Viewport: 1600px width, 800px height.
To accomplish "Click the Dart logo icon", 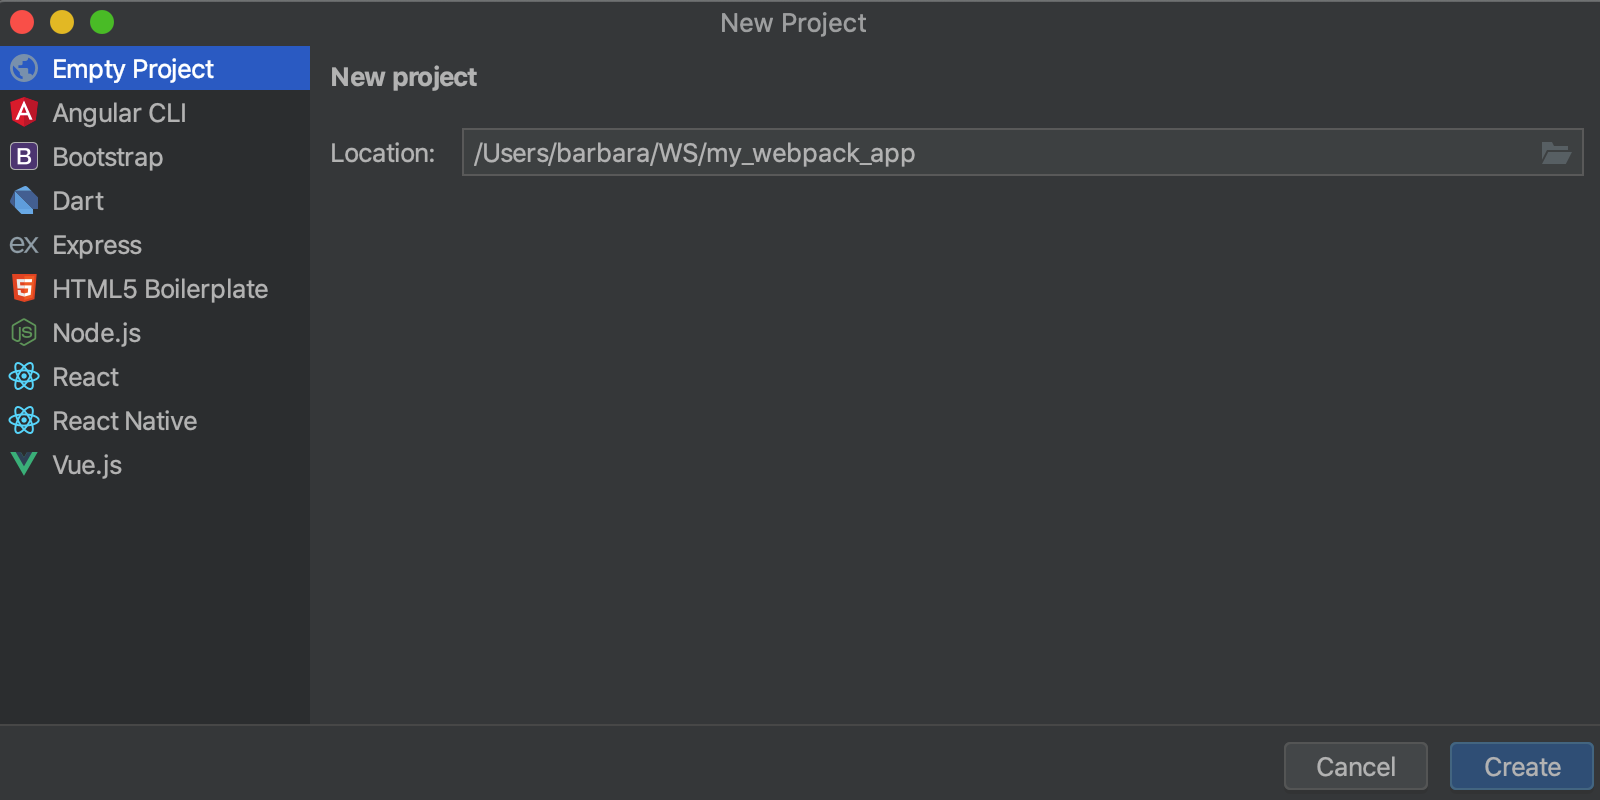I will (x=24, y=200).
